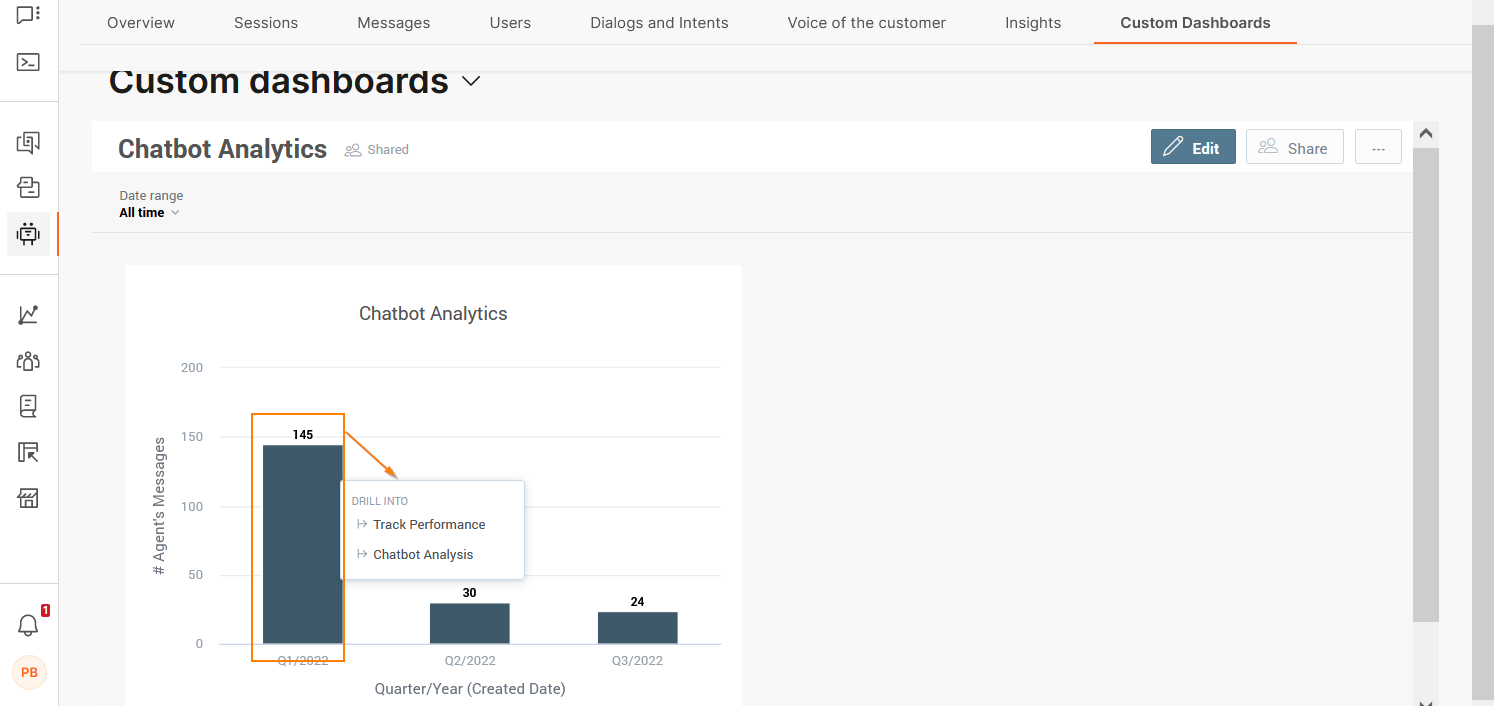This screenshot has width=1494, height=706.
Task: Click the dashboard scrollbar up arrow
Action: 1426,133
